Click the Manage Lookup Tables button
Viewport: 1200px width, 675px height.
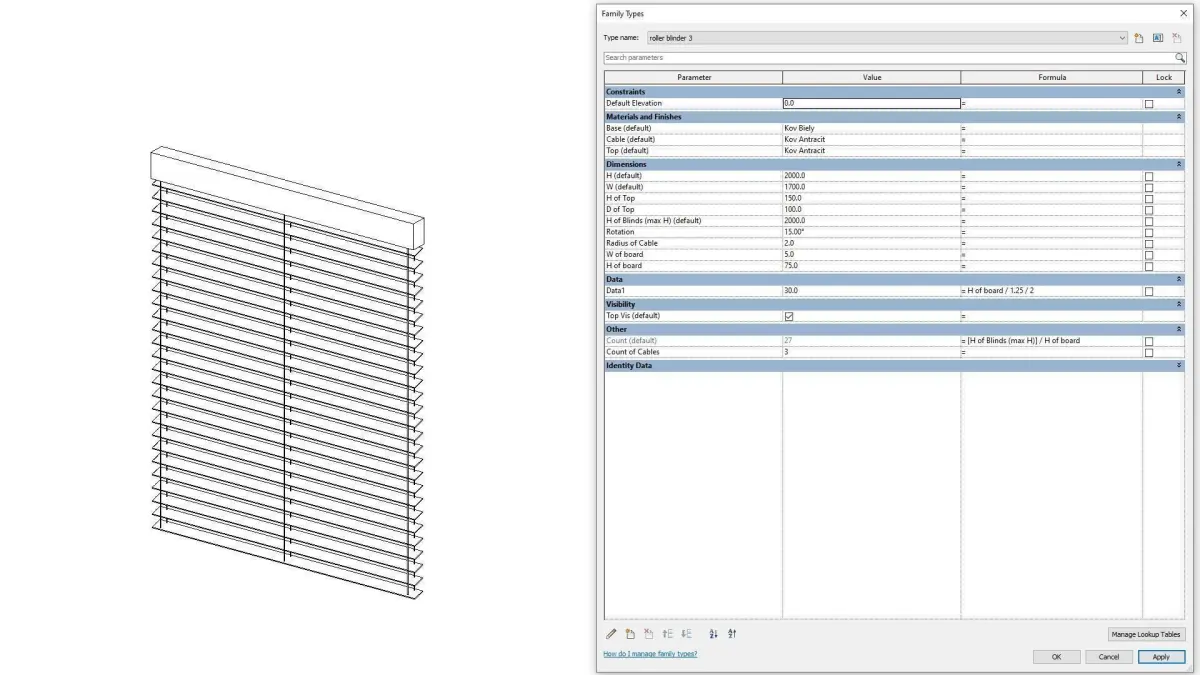[1146, 634]
